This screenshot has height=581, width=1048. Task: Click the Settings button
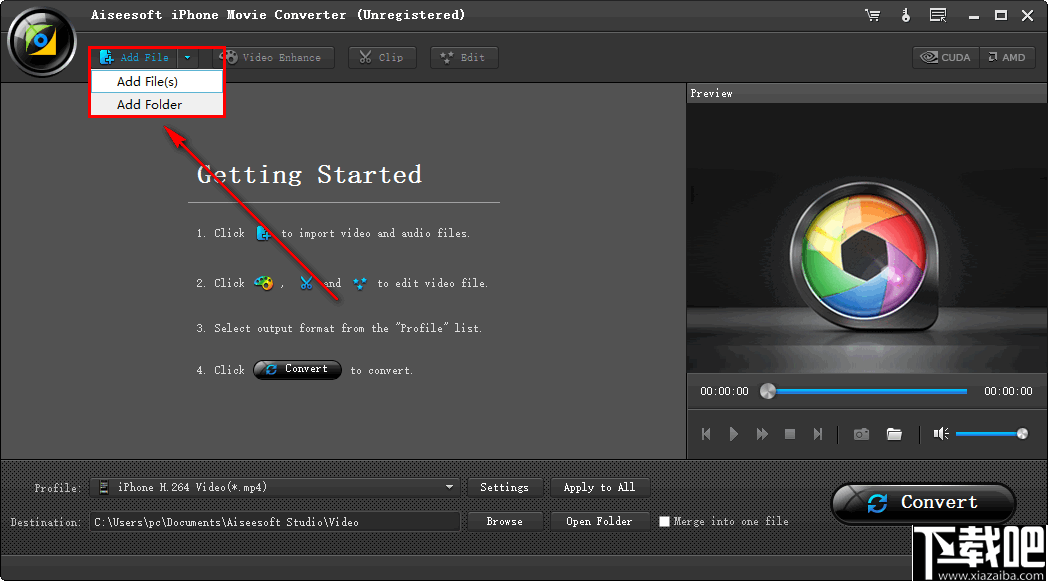pos(505,487)
